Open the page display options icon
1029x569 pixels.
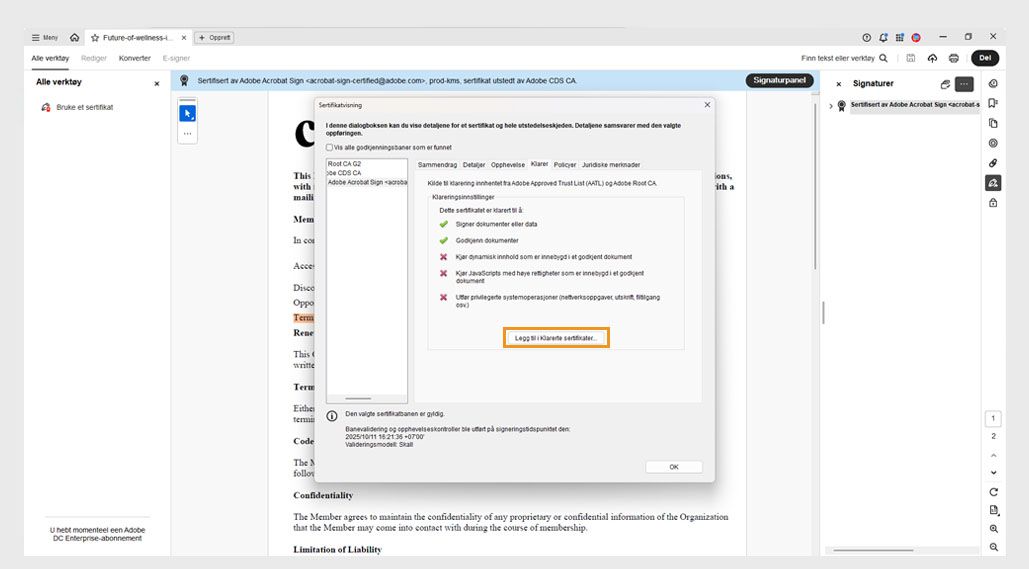pyautogui.click(x=993, y=510)
